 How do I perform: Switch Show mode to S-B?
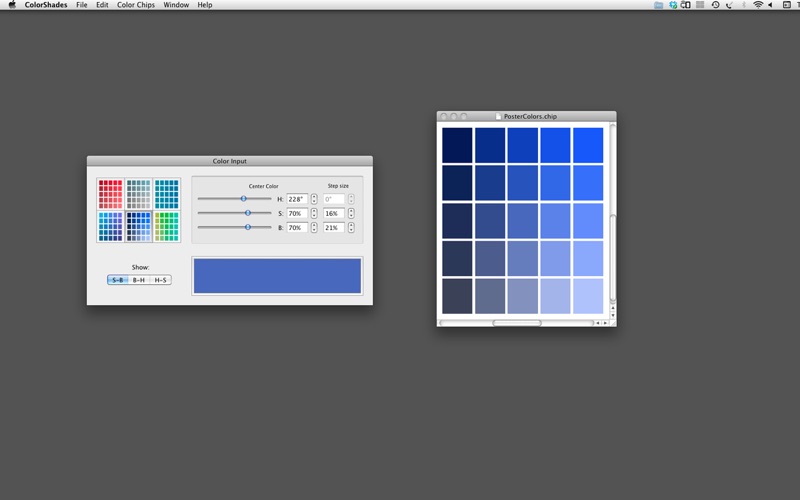117,280
